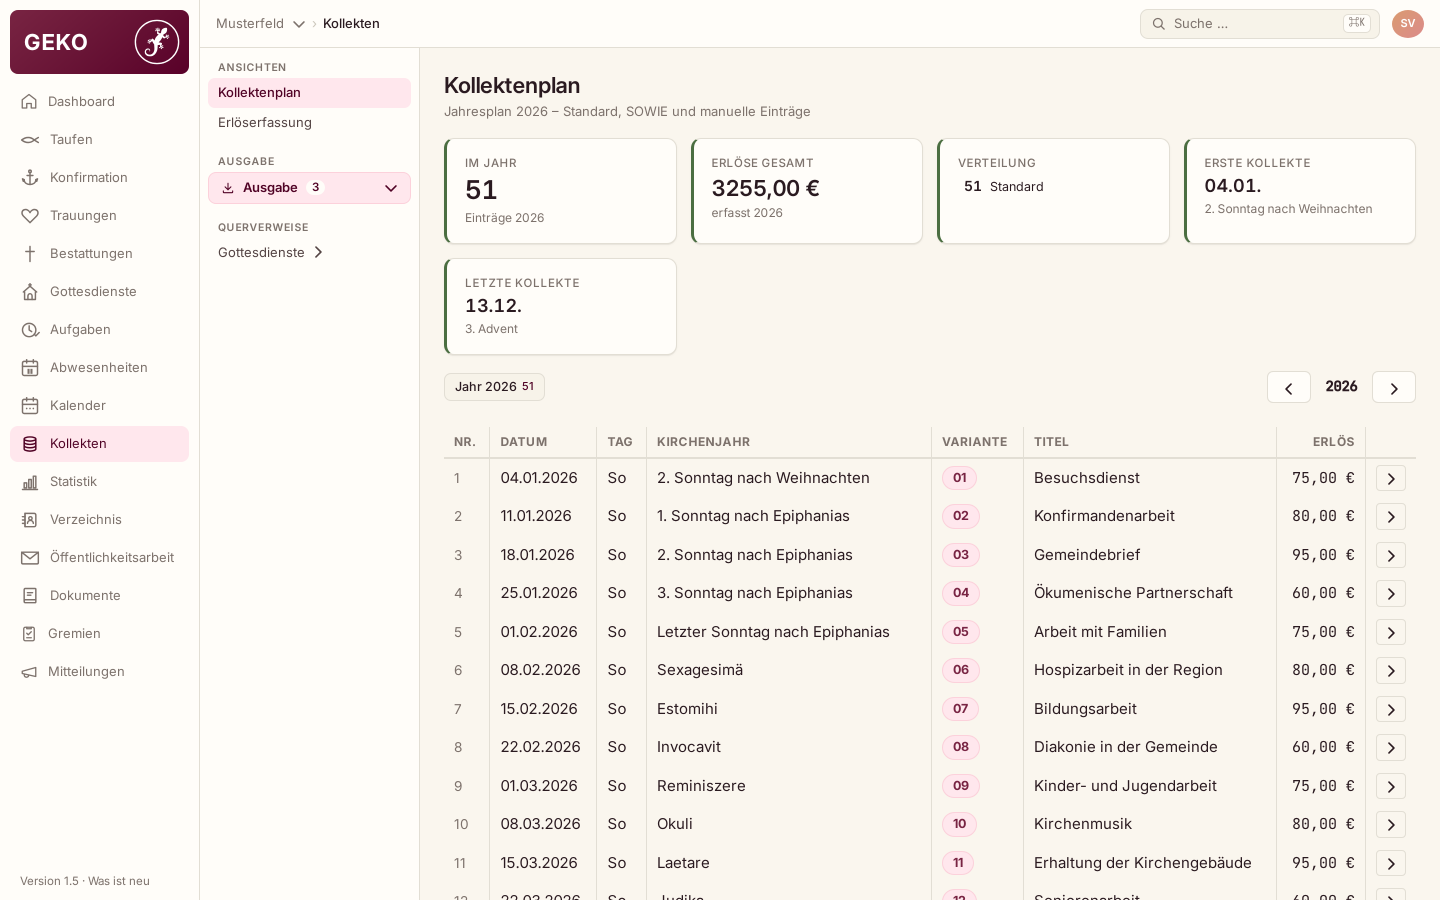Screen dimensions: 1440x900
Task: Open Statistik via its bar chart icon
Action: 30,482
